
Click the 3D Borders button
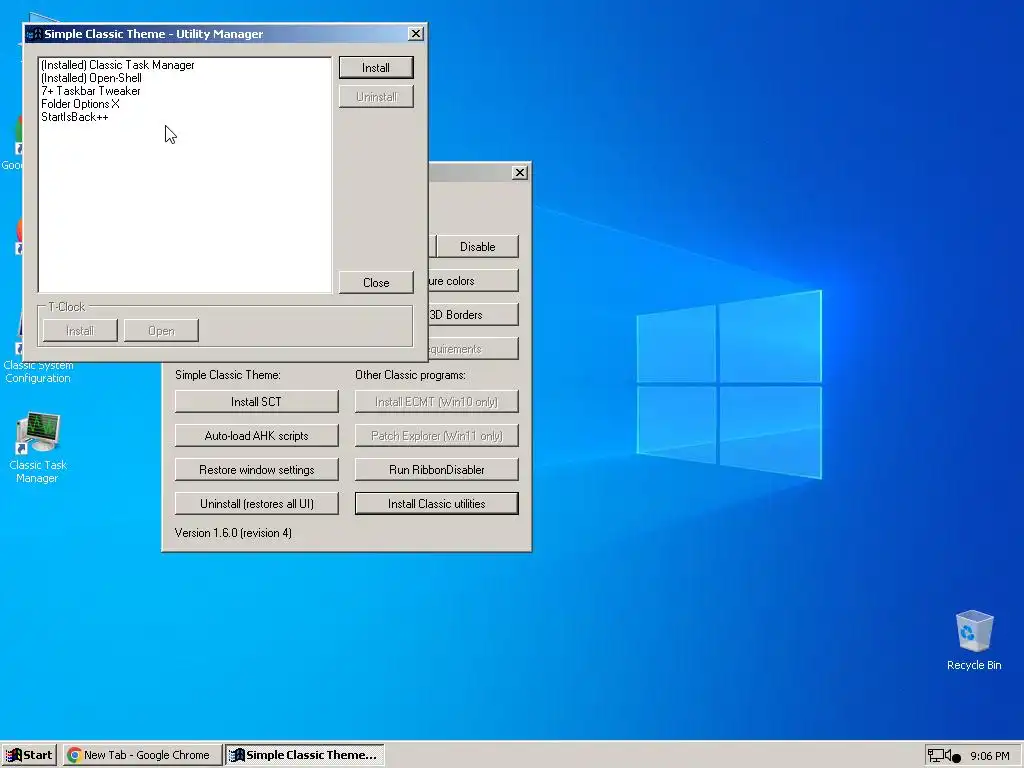[x=473, y=315]
